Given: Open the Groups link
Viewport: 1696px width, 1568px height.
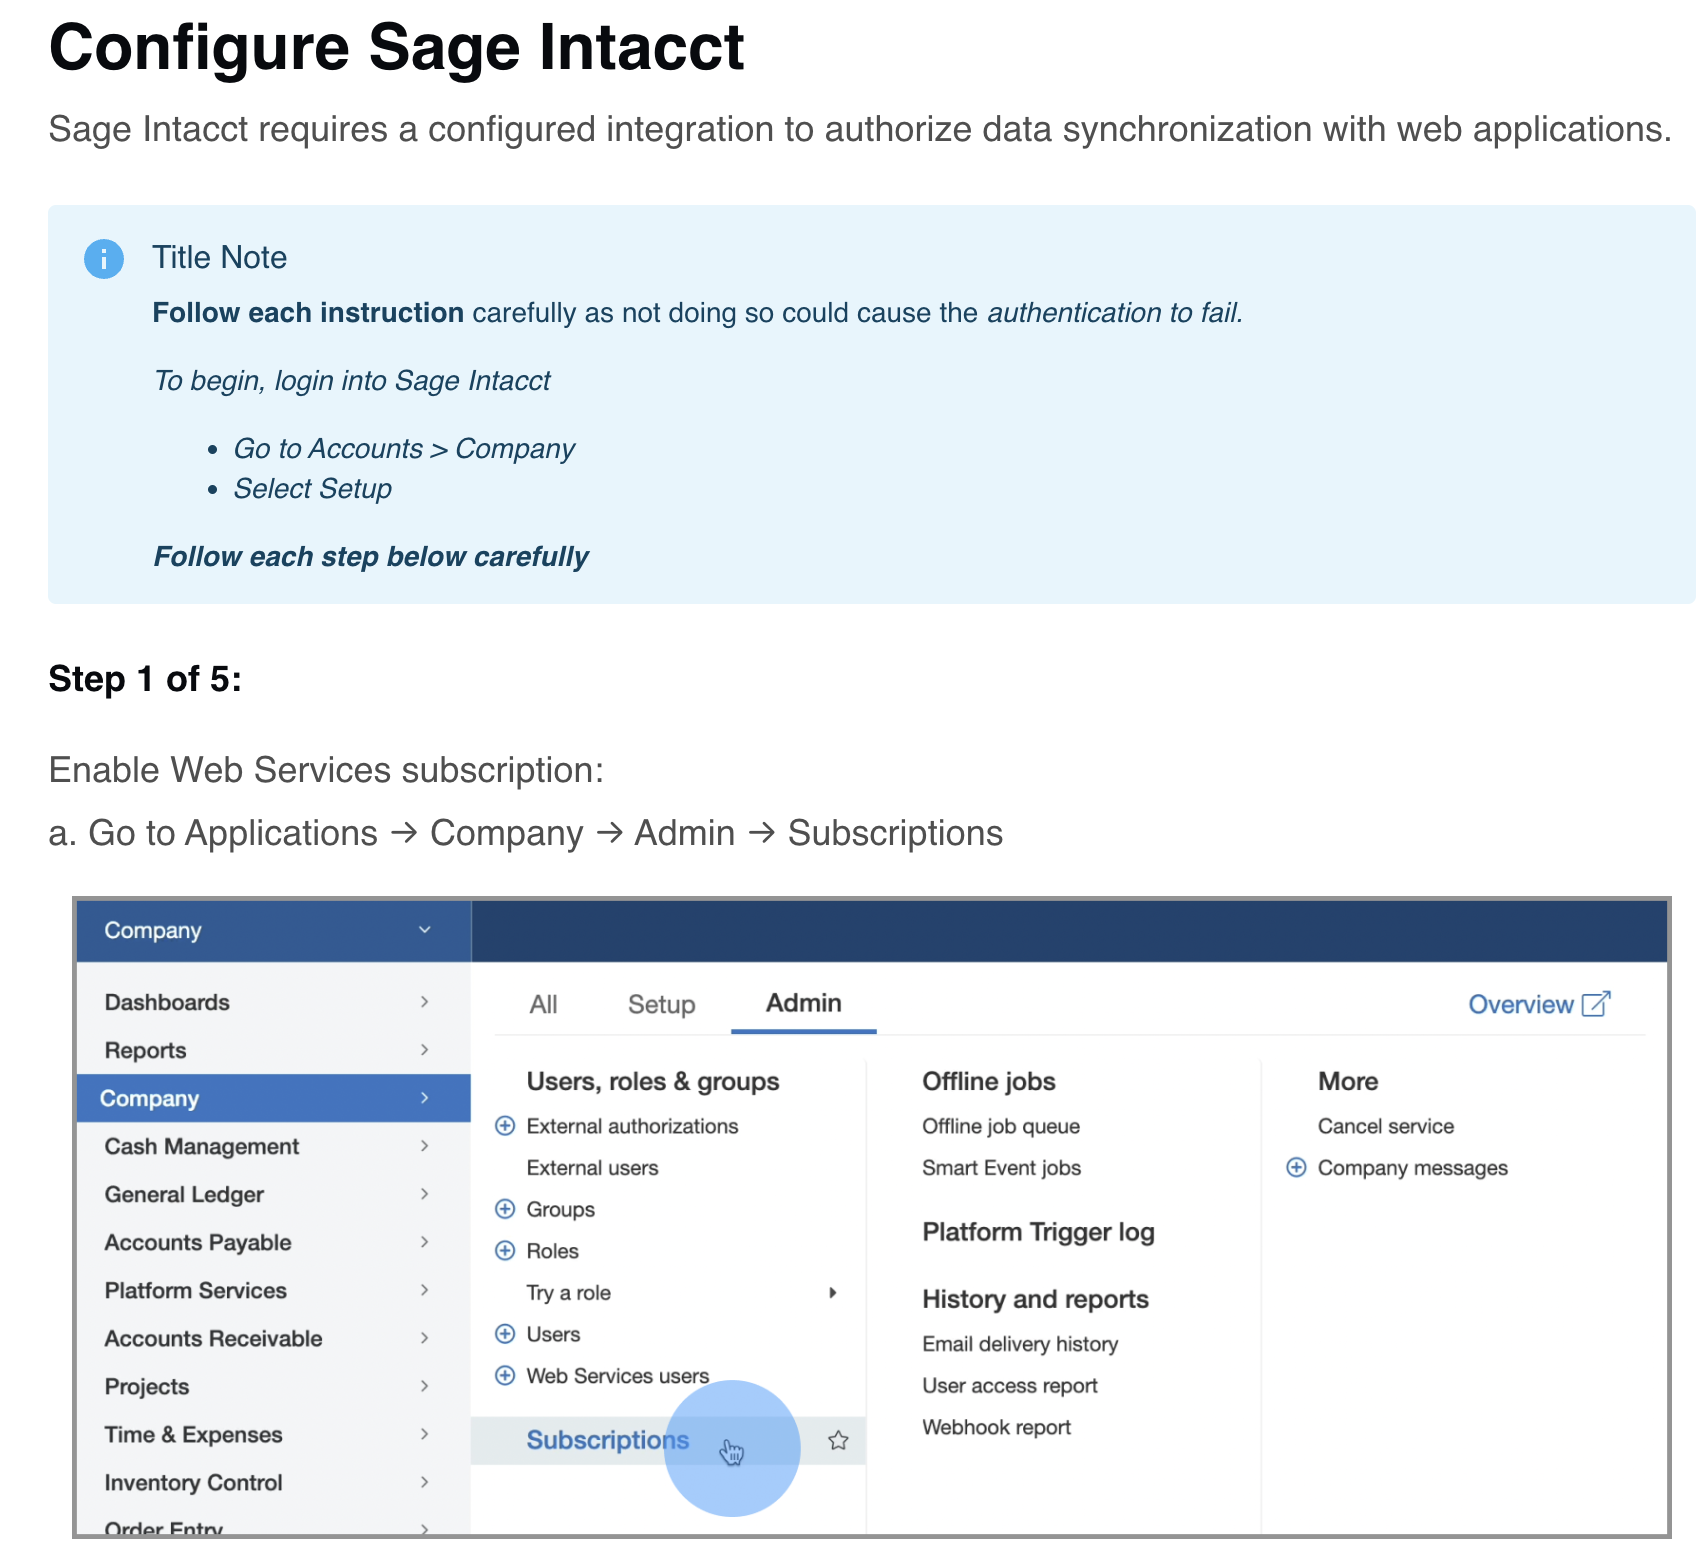Looking at the screenshot, I should coord(560,1209).
